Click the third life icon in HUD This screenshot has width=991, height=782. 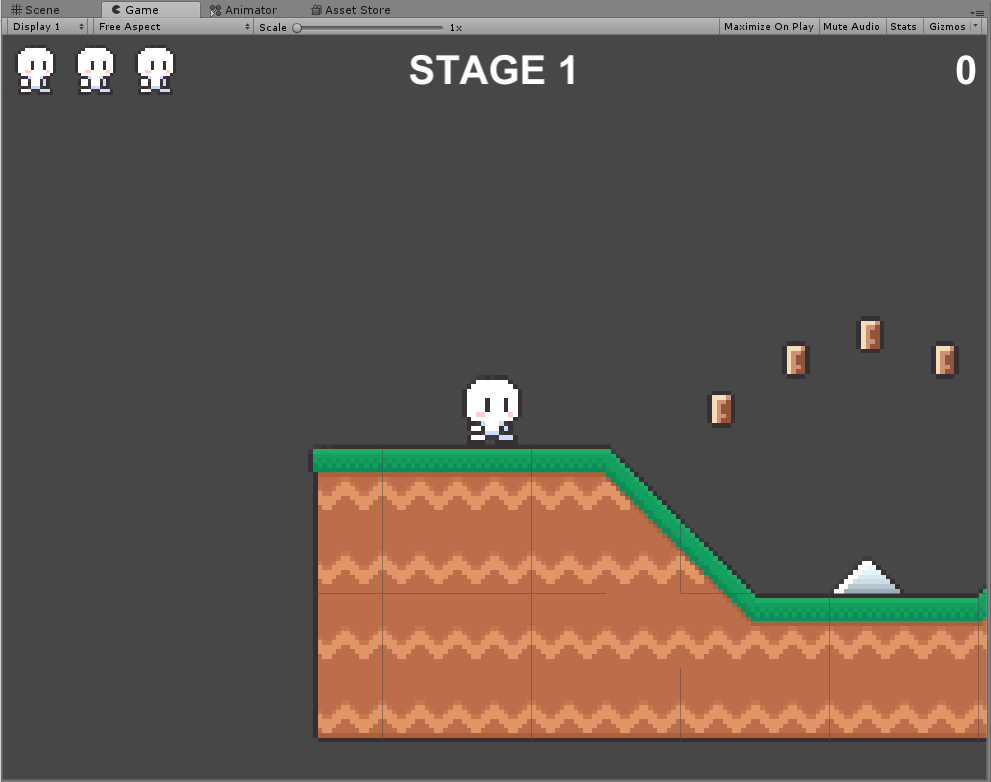pos(155,70)
